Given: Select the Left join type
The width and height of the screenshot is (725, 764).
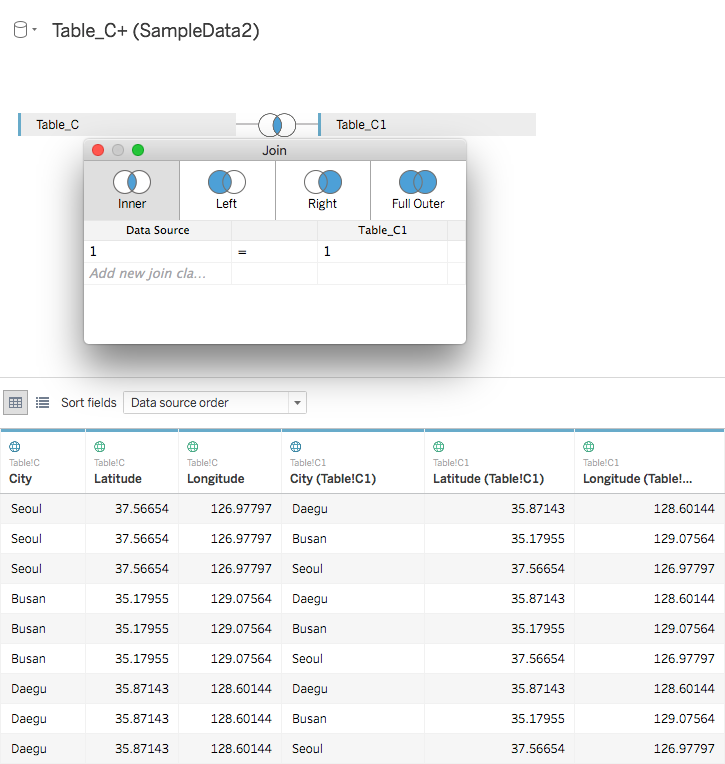Looking at the screenshot, I should click(x=227, y=191).
